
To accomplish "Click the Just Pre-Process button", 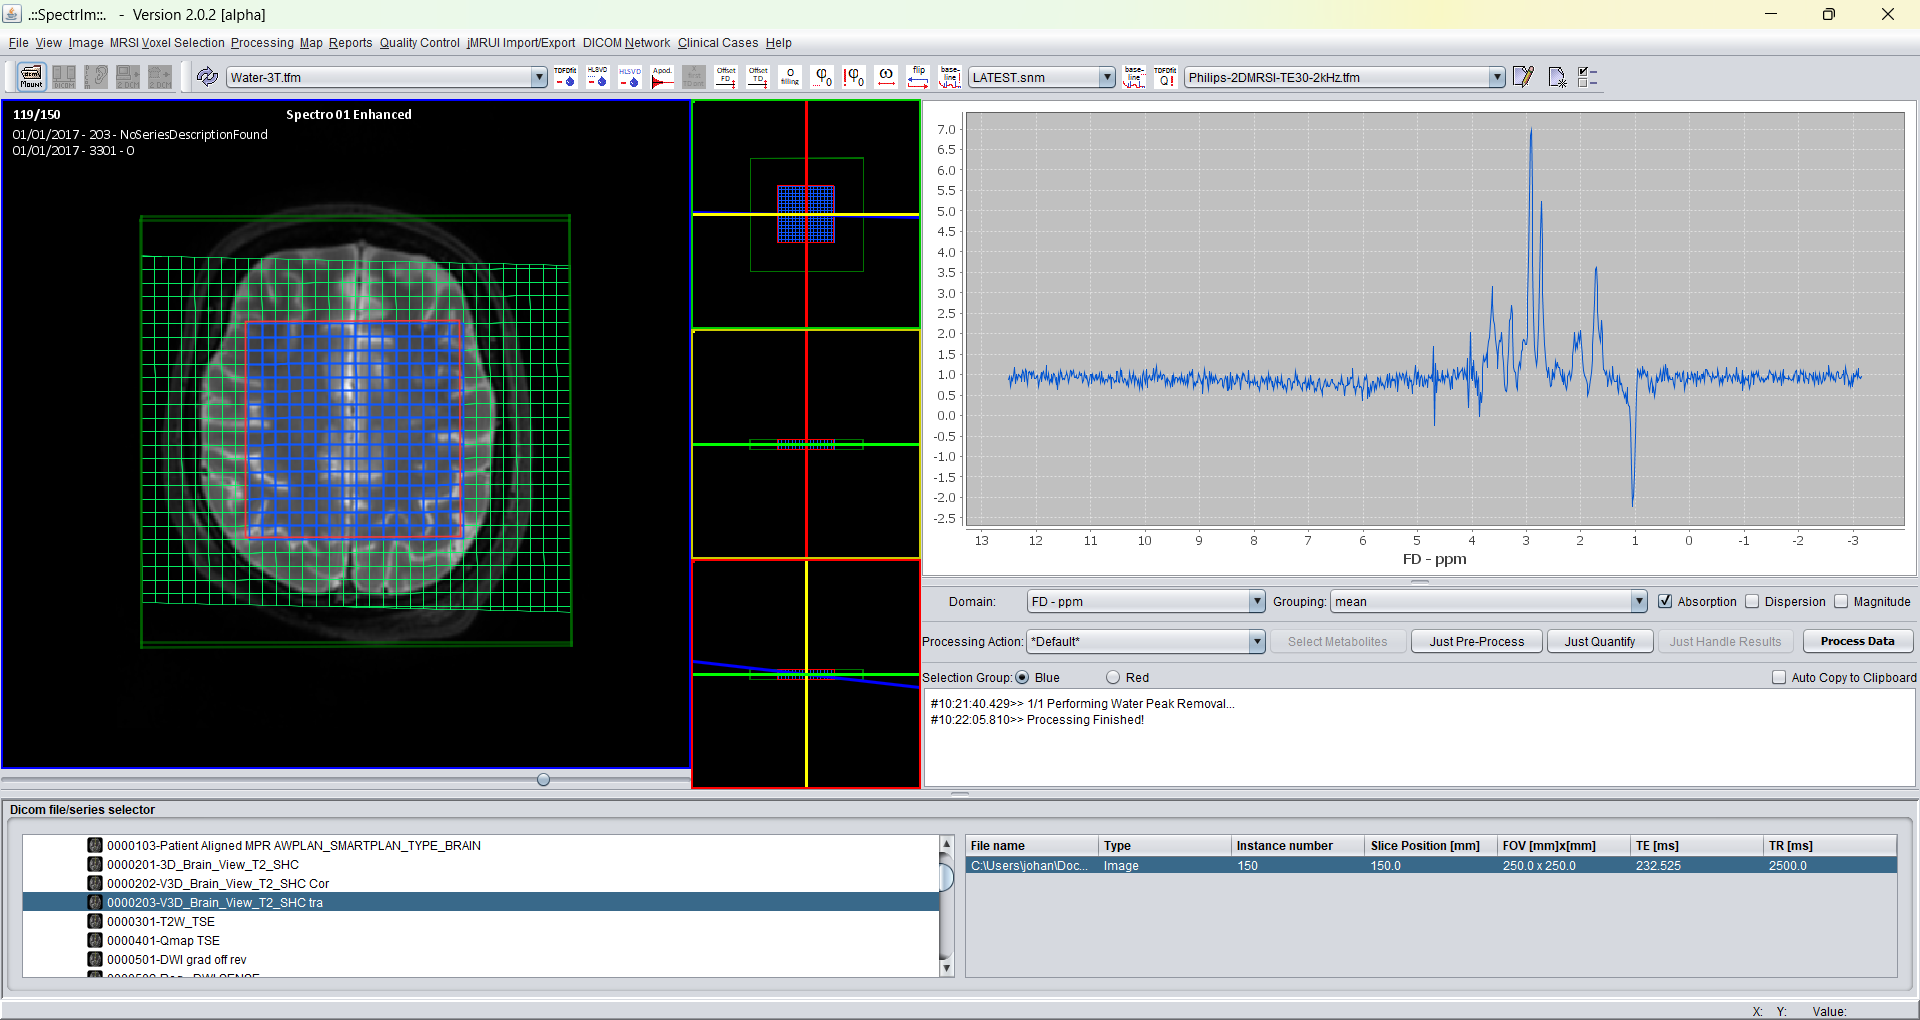I will (x=1476, y=641).
